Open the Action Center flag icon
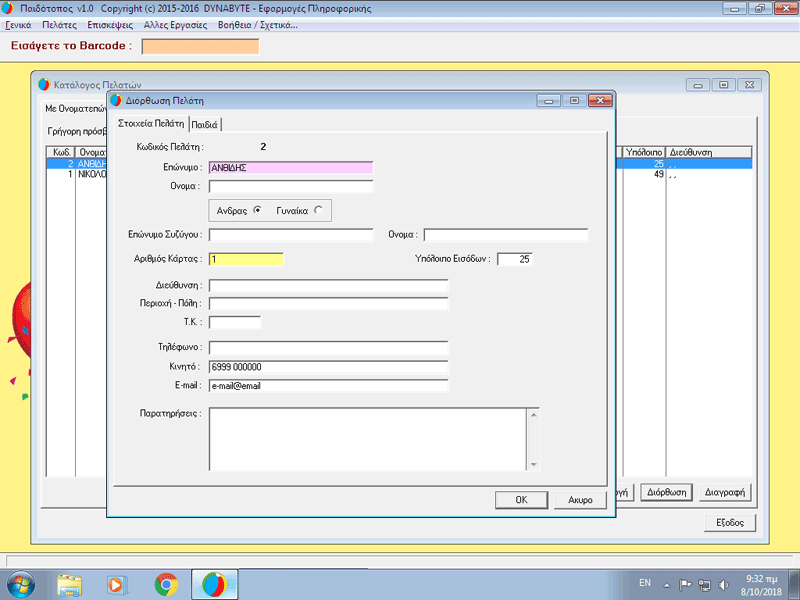Screen dimensions: 800x600 pos(685,585)
